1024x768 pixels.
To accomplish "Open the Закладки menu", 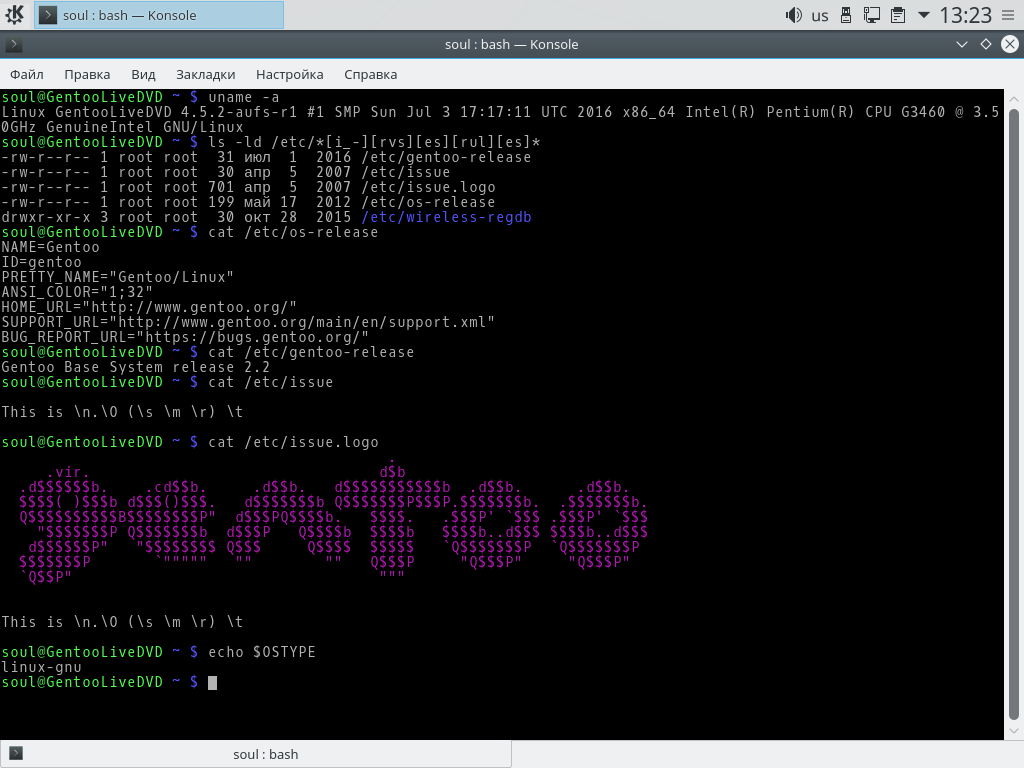I will pyautogui.click(x=206, y=74).
